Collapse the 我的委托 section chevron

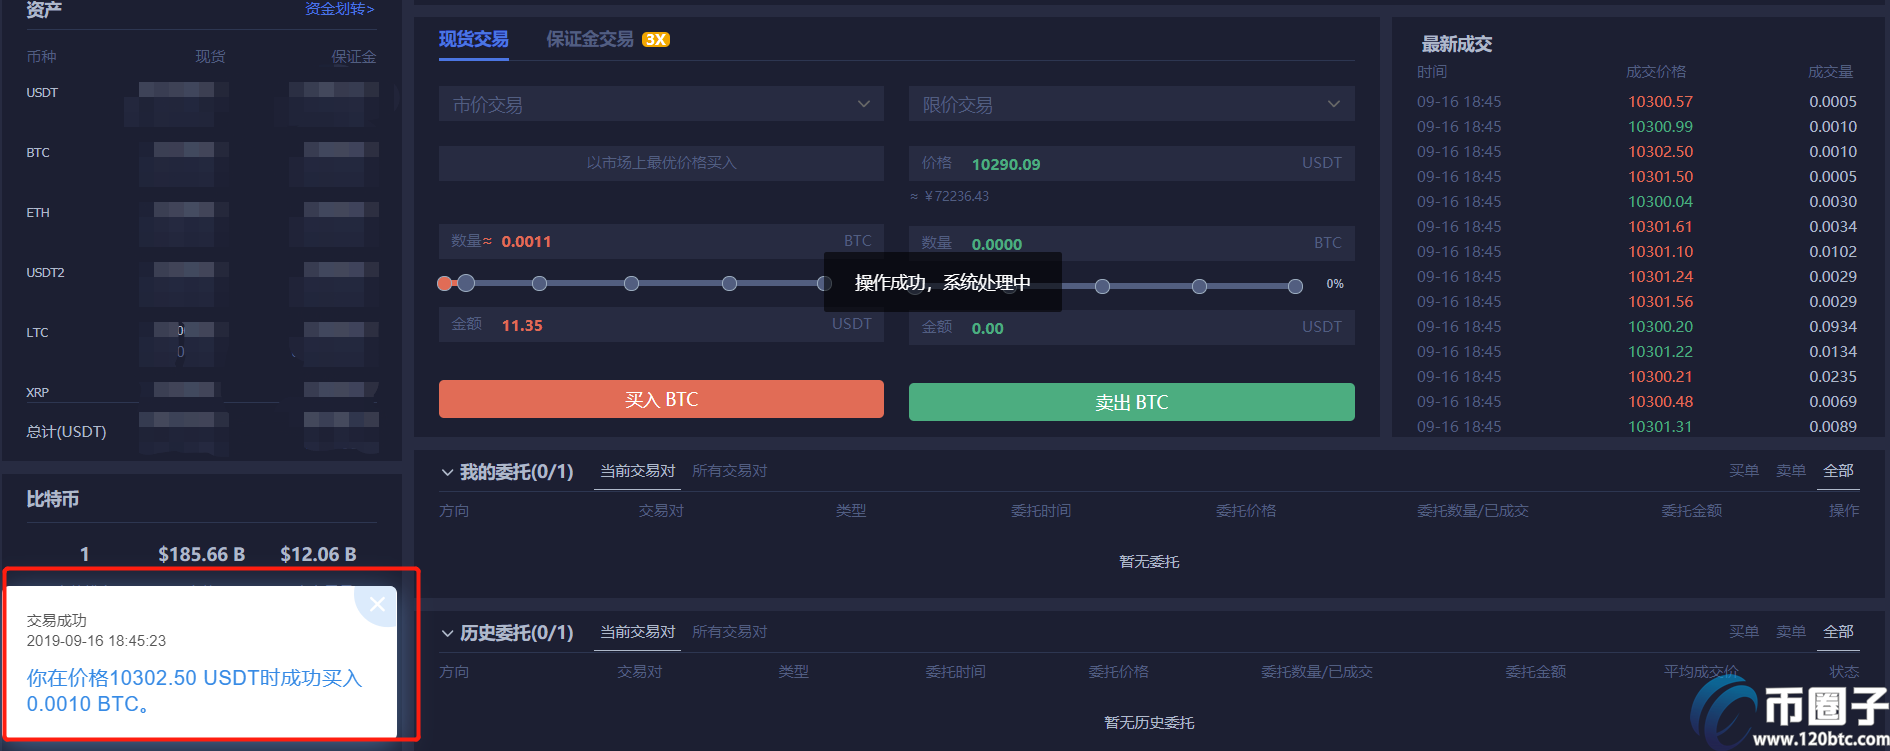click(x=447, y=472)
